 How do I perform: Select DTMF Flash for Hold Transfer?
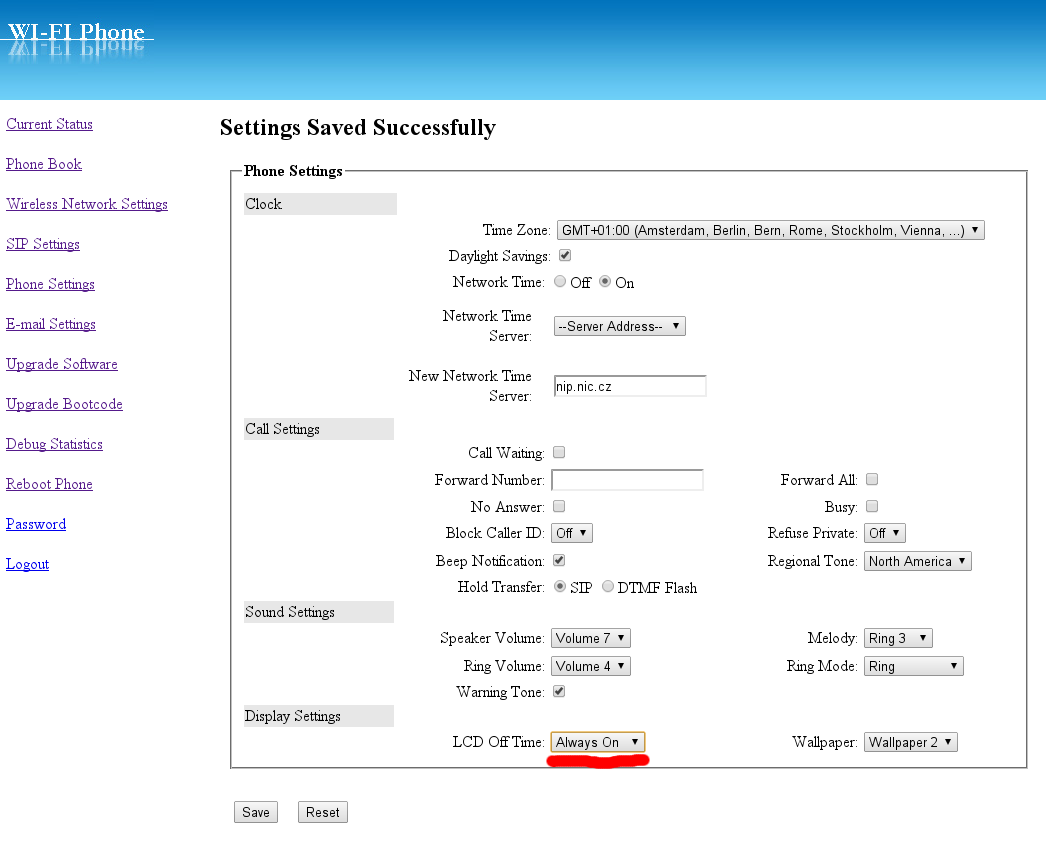[608, 587]
